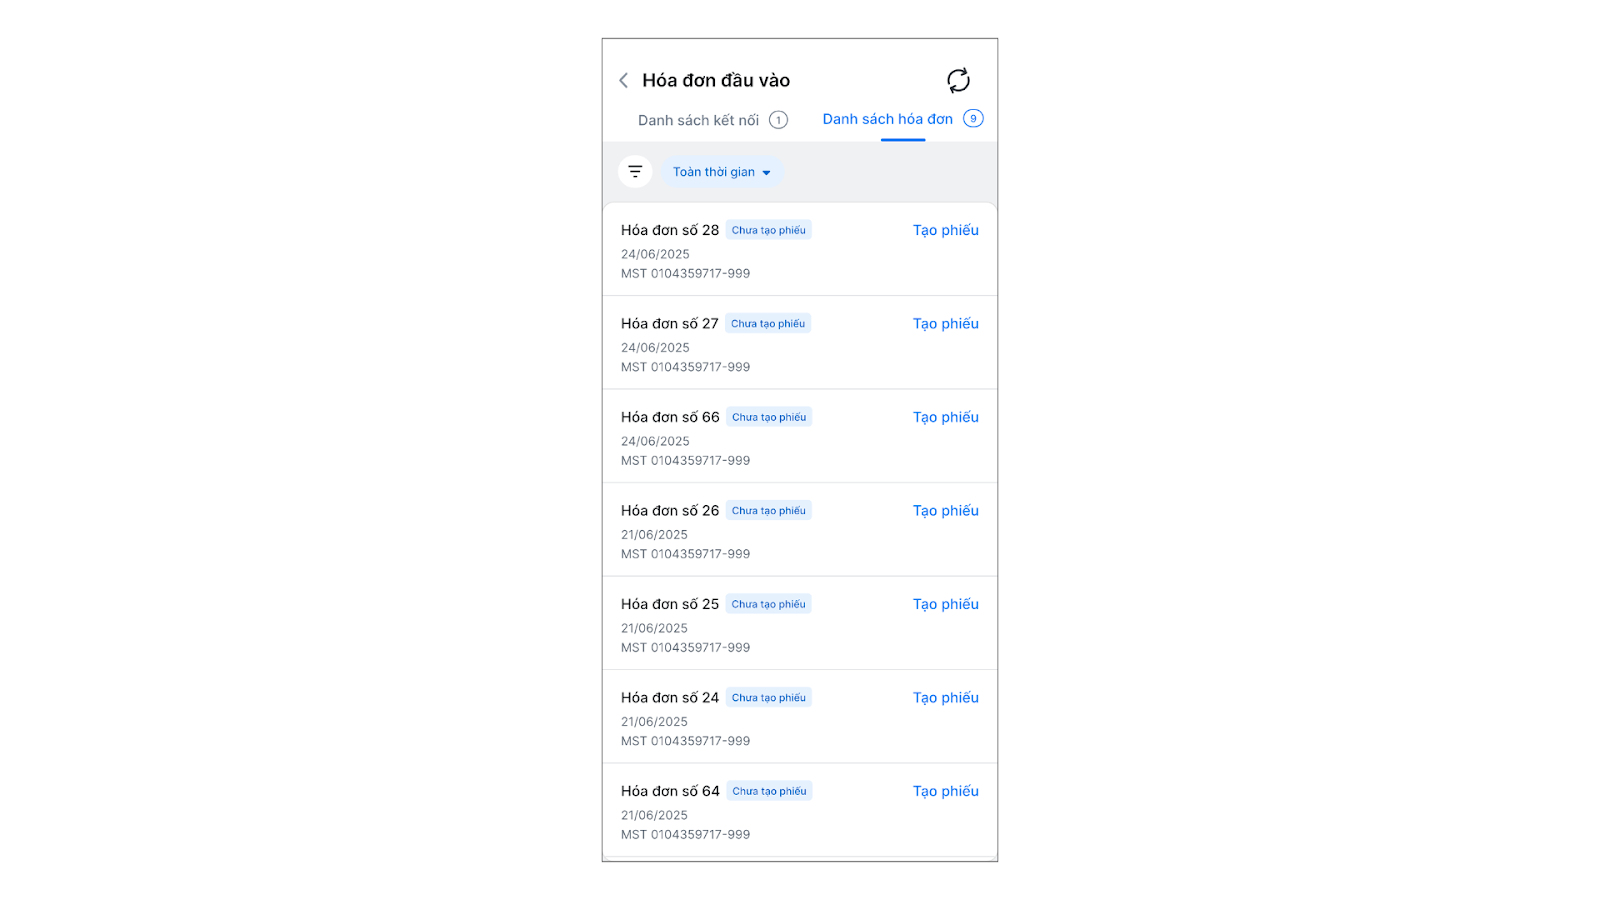Switch to Danh sách kết nối tab
The image size is (1600, 900).
click(x=698, y=120)
